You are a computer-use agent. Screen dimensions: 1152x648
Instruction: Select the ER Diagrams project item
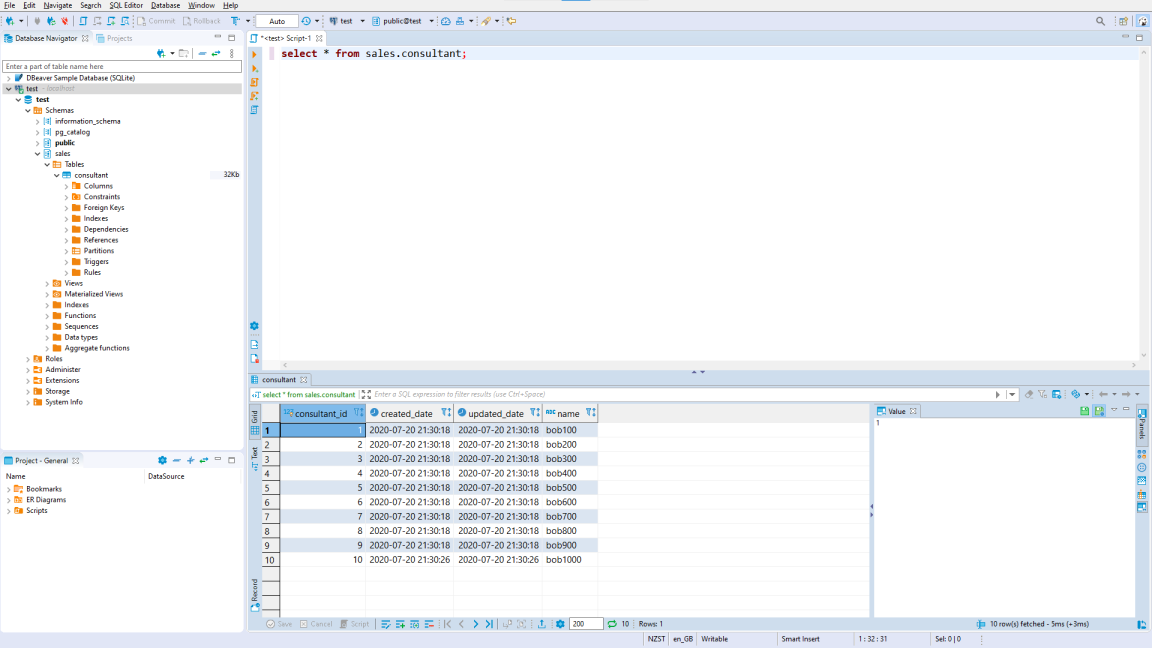[x=46, y=500]
